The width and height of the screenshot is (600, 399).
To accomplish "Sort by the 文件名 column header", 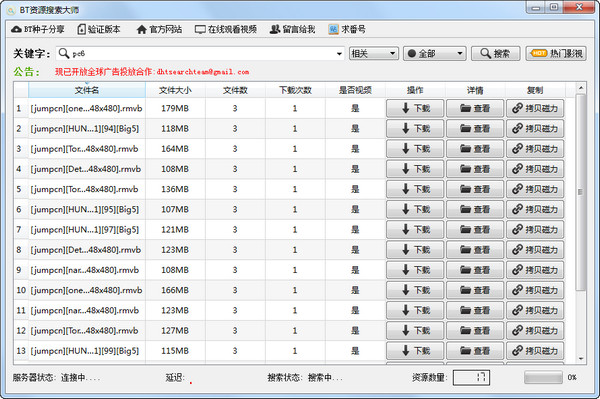I will click(x=87, y=90).
